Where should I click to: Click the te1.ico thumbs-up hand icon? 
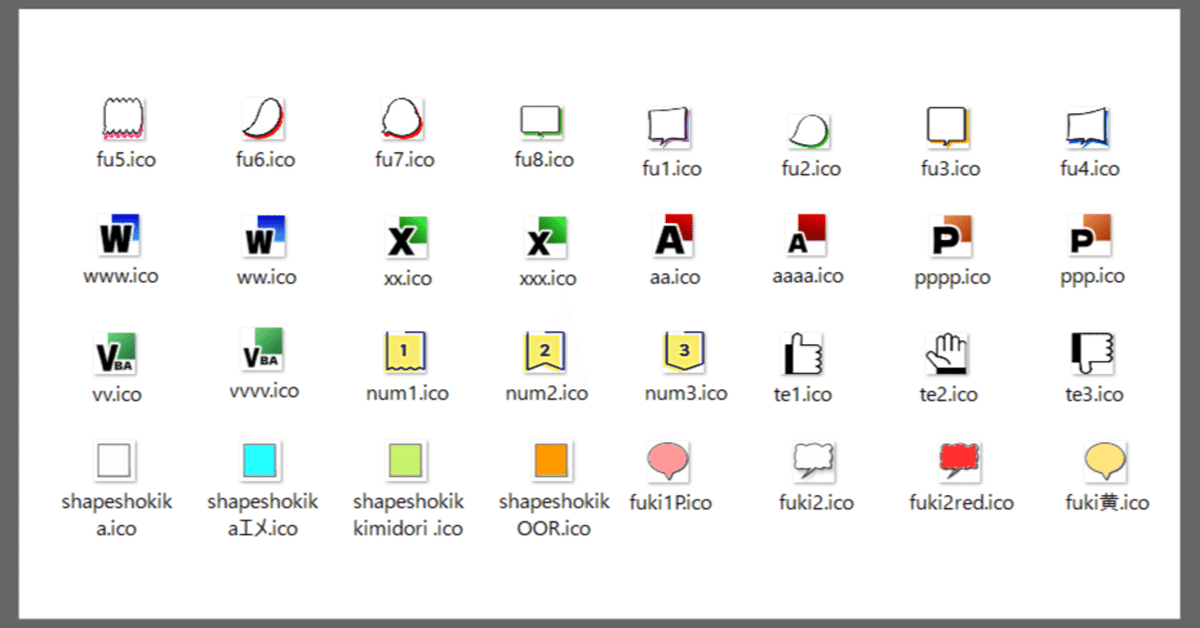click(802, 354)
